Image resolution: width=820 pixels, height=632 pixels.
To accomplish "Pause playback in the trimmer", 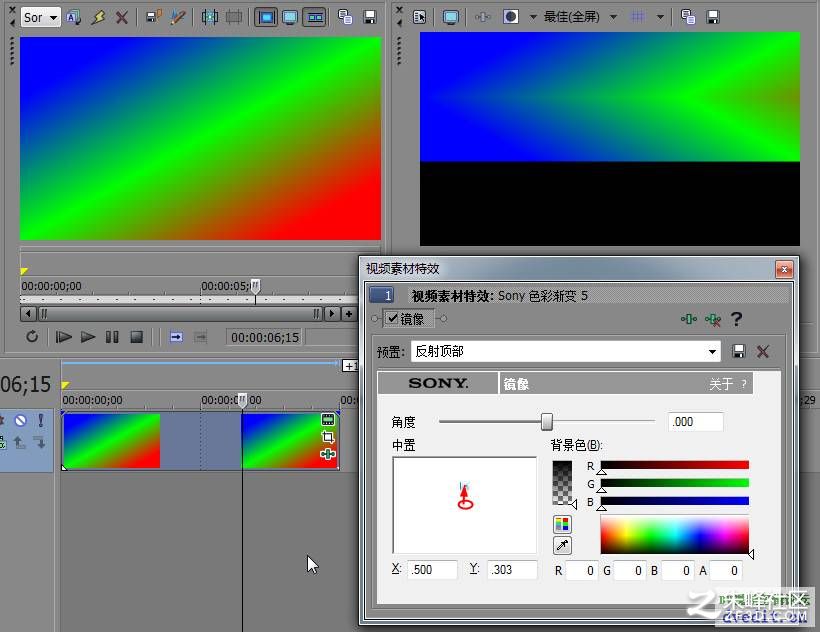I will pos(112,337).
